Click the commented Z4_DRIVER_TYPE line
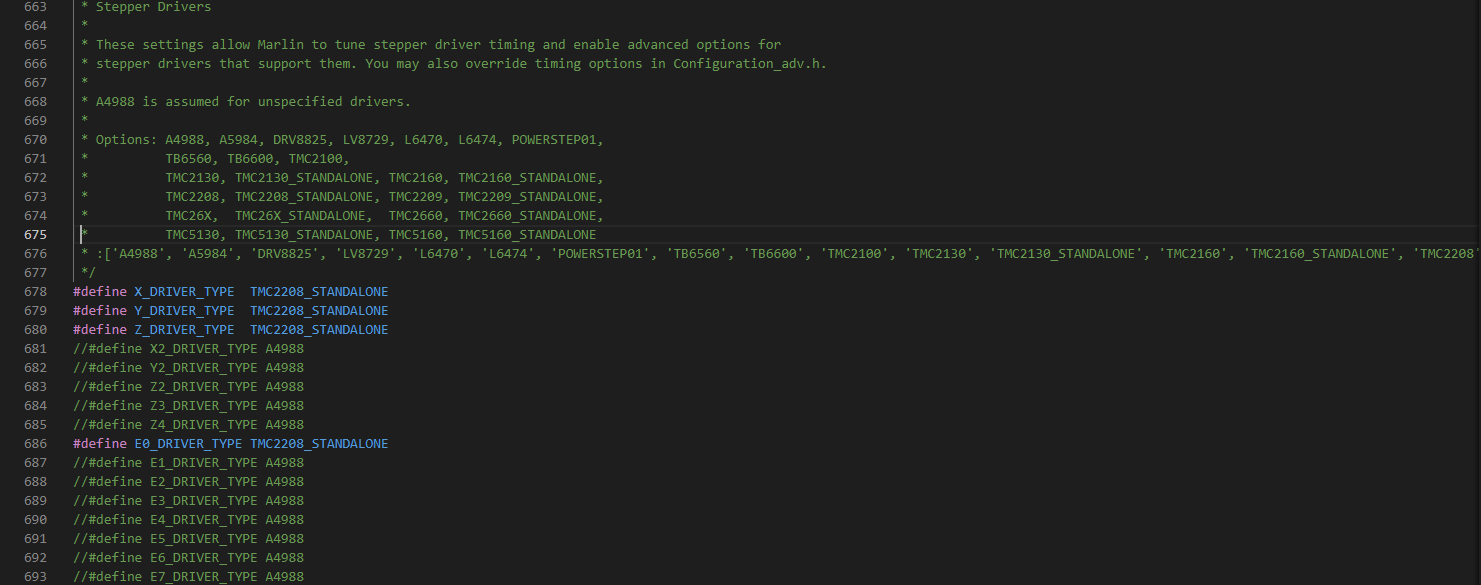The image size is (1481, 585). pyautogui.click(x=188, y=425)
